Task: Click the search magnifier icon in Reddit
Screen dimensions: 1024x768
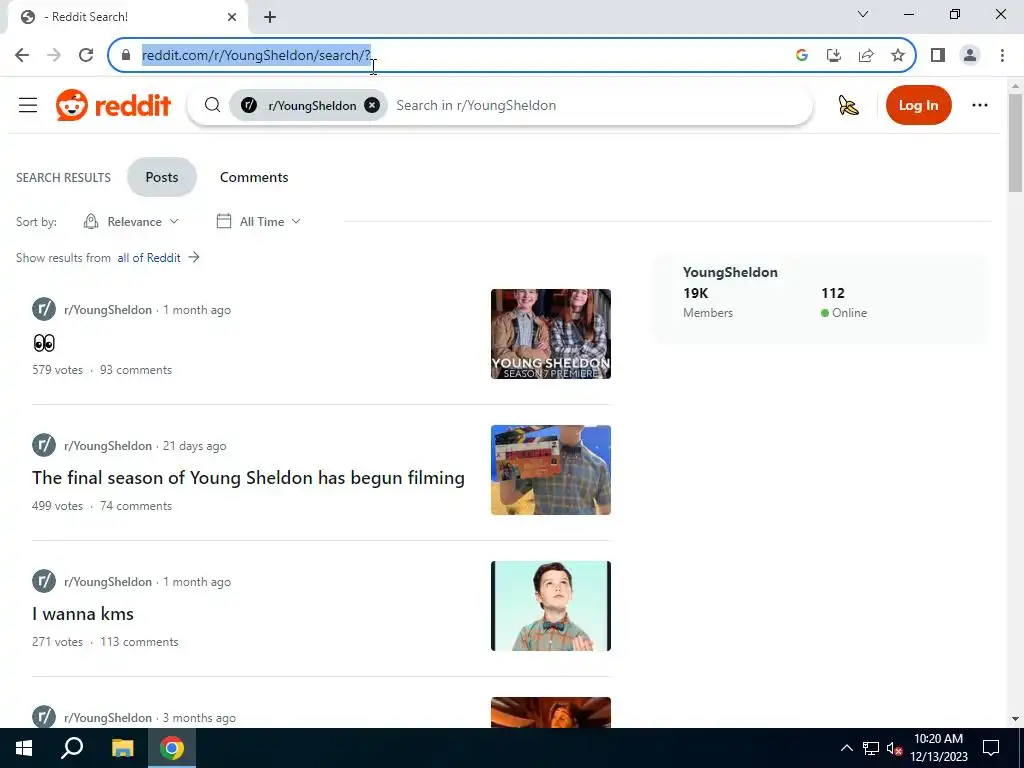Action: (x=212, y=105)
